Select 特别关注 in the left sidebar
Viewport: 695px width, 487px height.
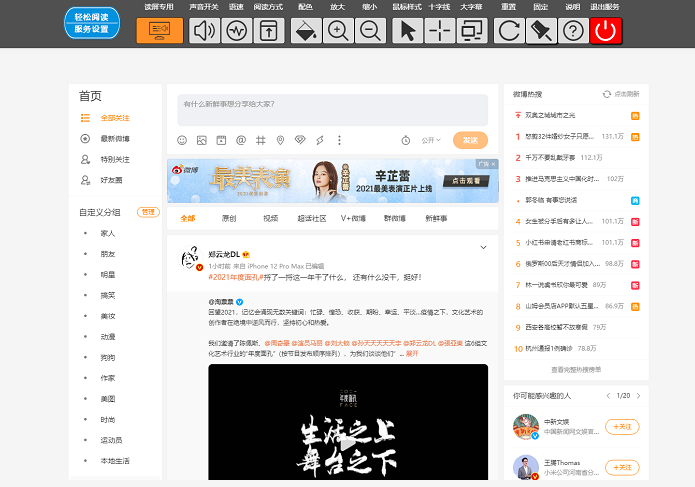coord(115,160)
